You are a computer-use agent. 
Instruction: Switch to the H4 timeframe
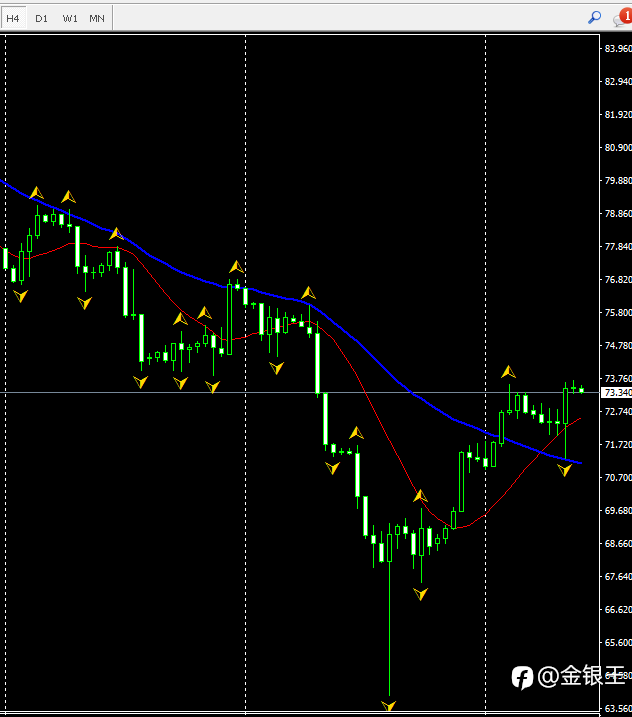coord(13,18)
